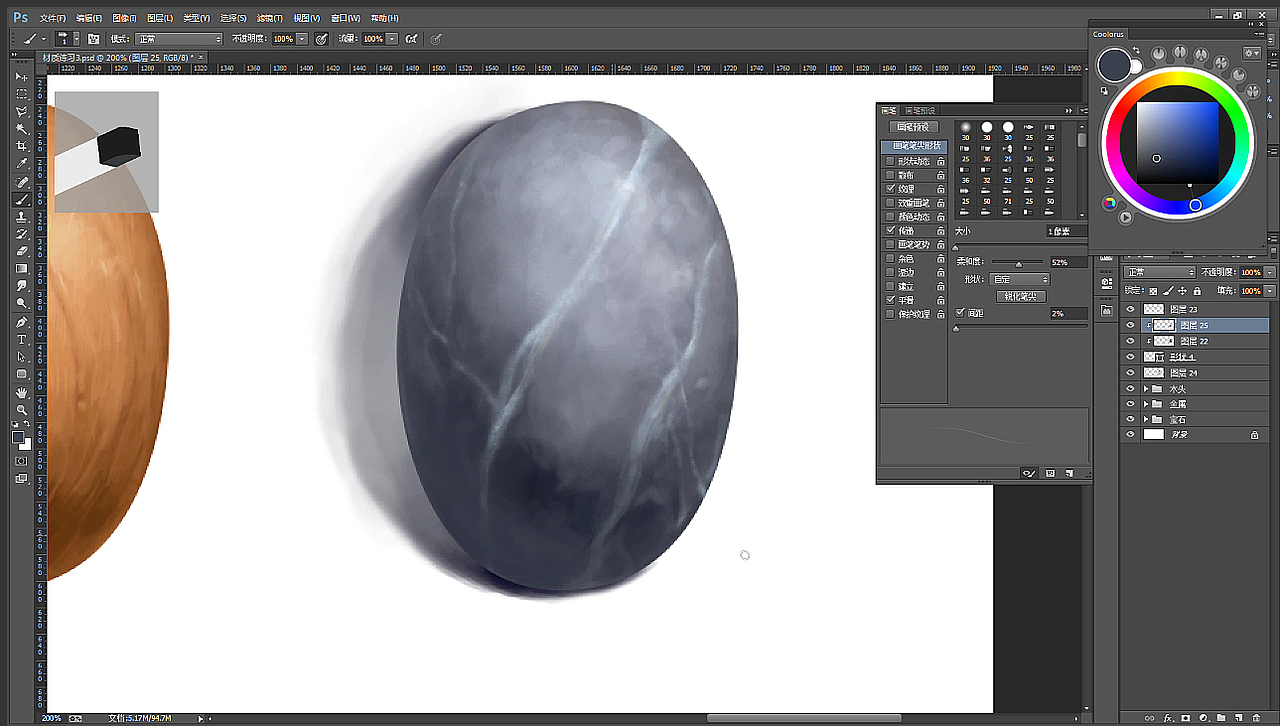Click the Add layer style fx icon

point(1167,718)
